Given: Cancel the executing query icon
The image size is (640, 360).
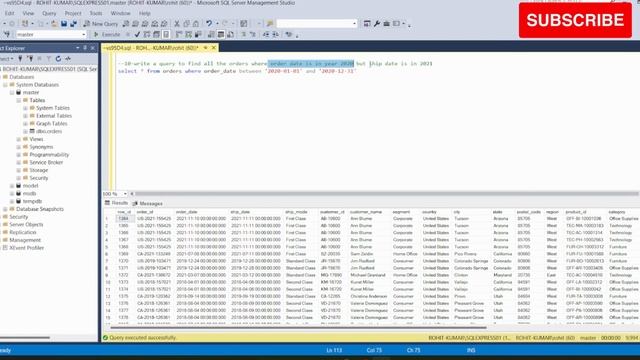Looking at the screenshot, I should tap(128, 35).
